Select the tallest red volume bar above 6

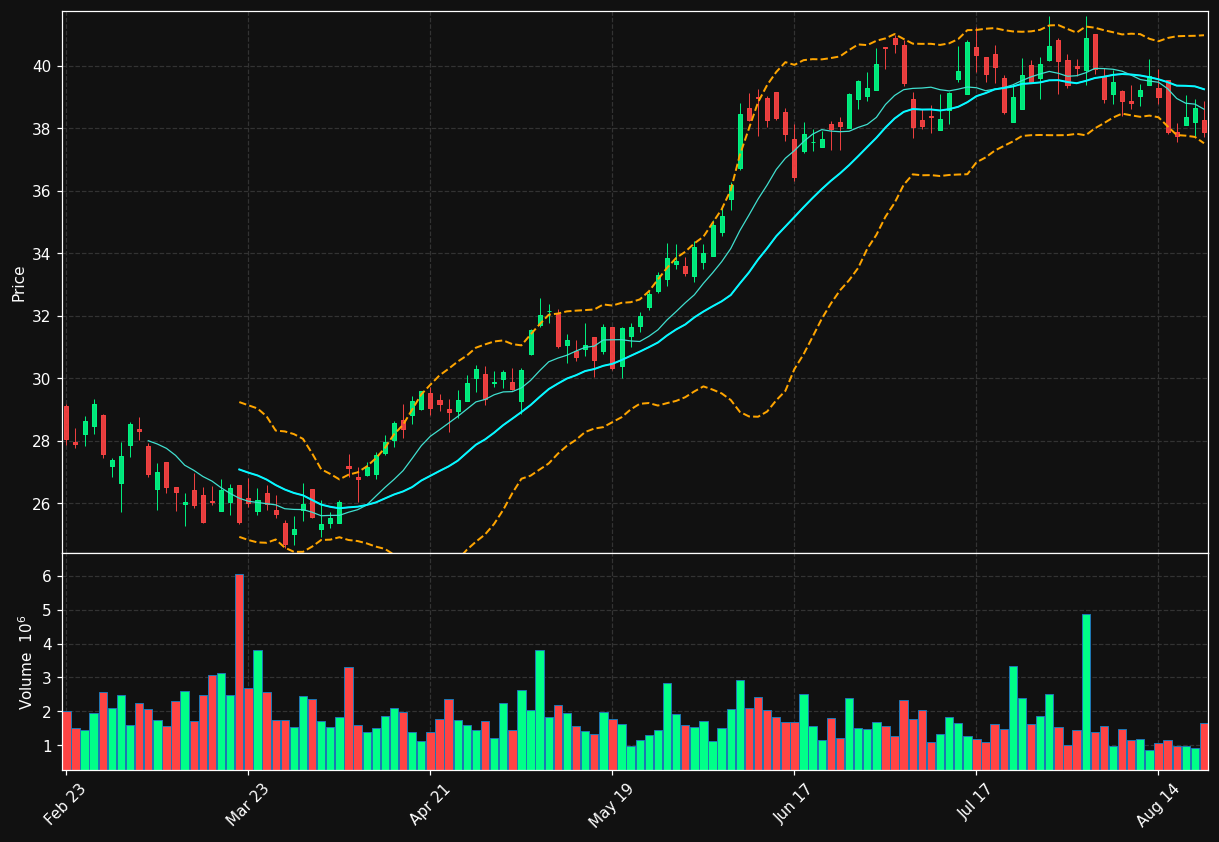pos(239,672)
